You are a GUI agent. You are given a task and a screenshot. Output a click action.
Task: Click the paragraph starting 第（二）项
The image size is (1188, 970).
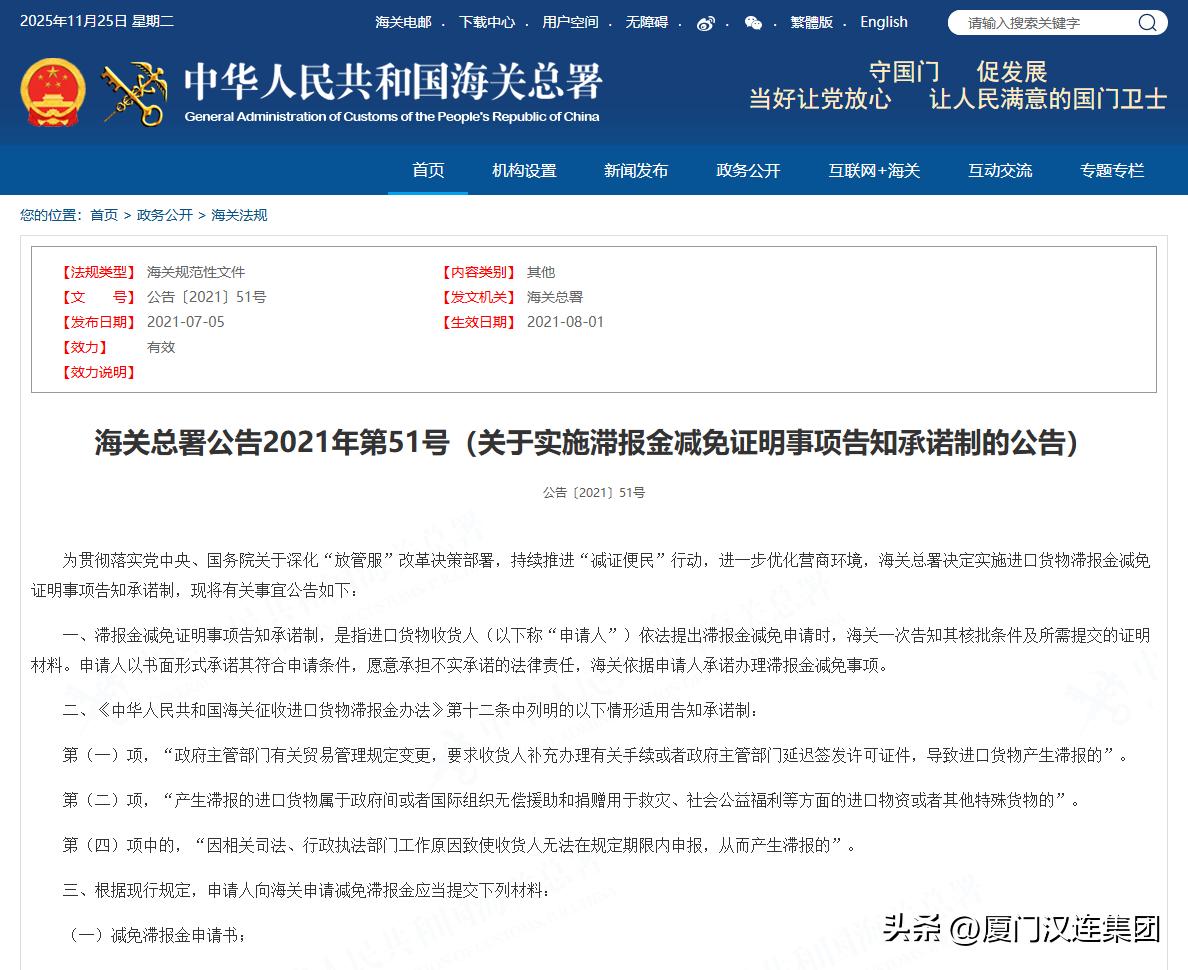(x=571, y=800)
